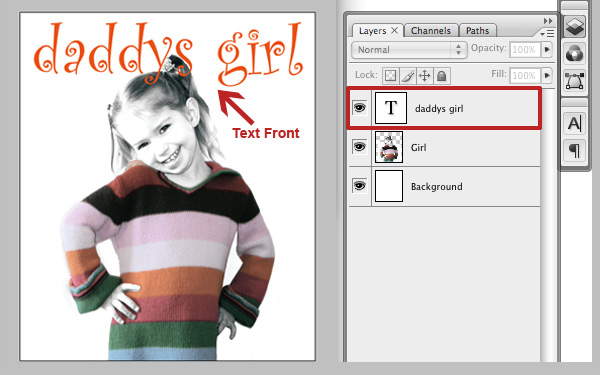Screen dimensions: 600x375
Task: Open the Normal blend mode dropdown
Action: (409, 50)
